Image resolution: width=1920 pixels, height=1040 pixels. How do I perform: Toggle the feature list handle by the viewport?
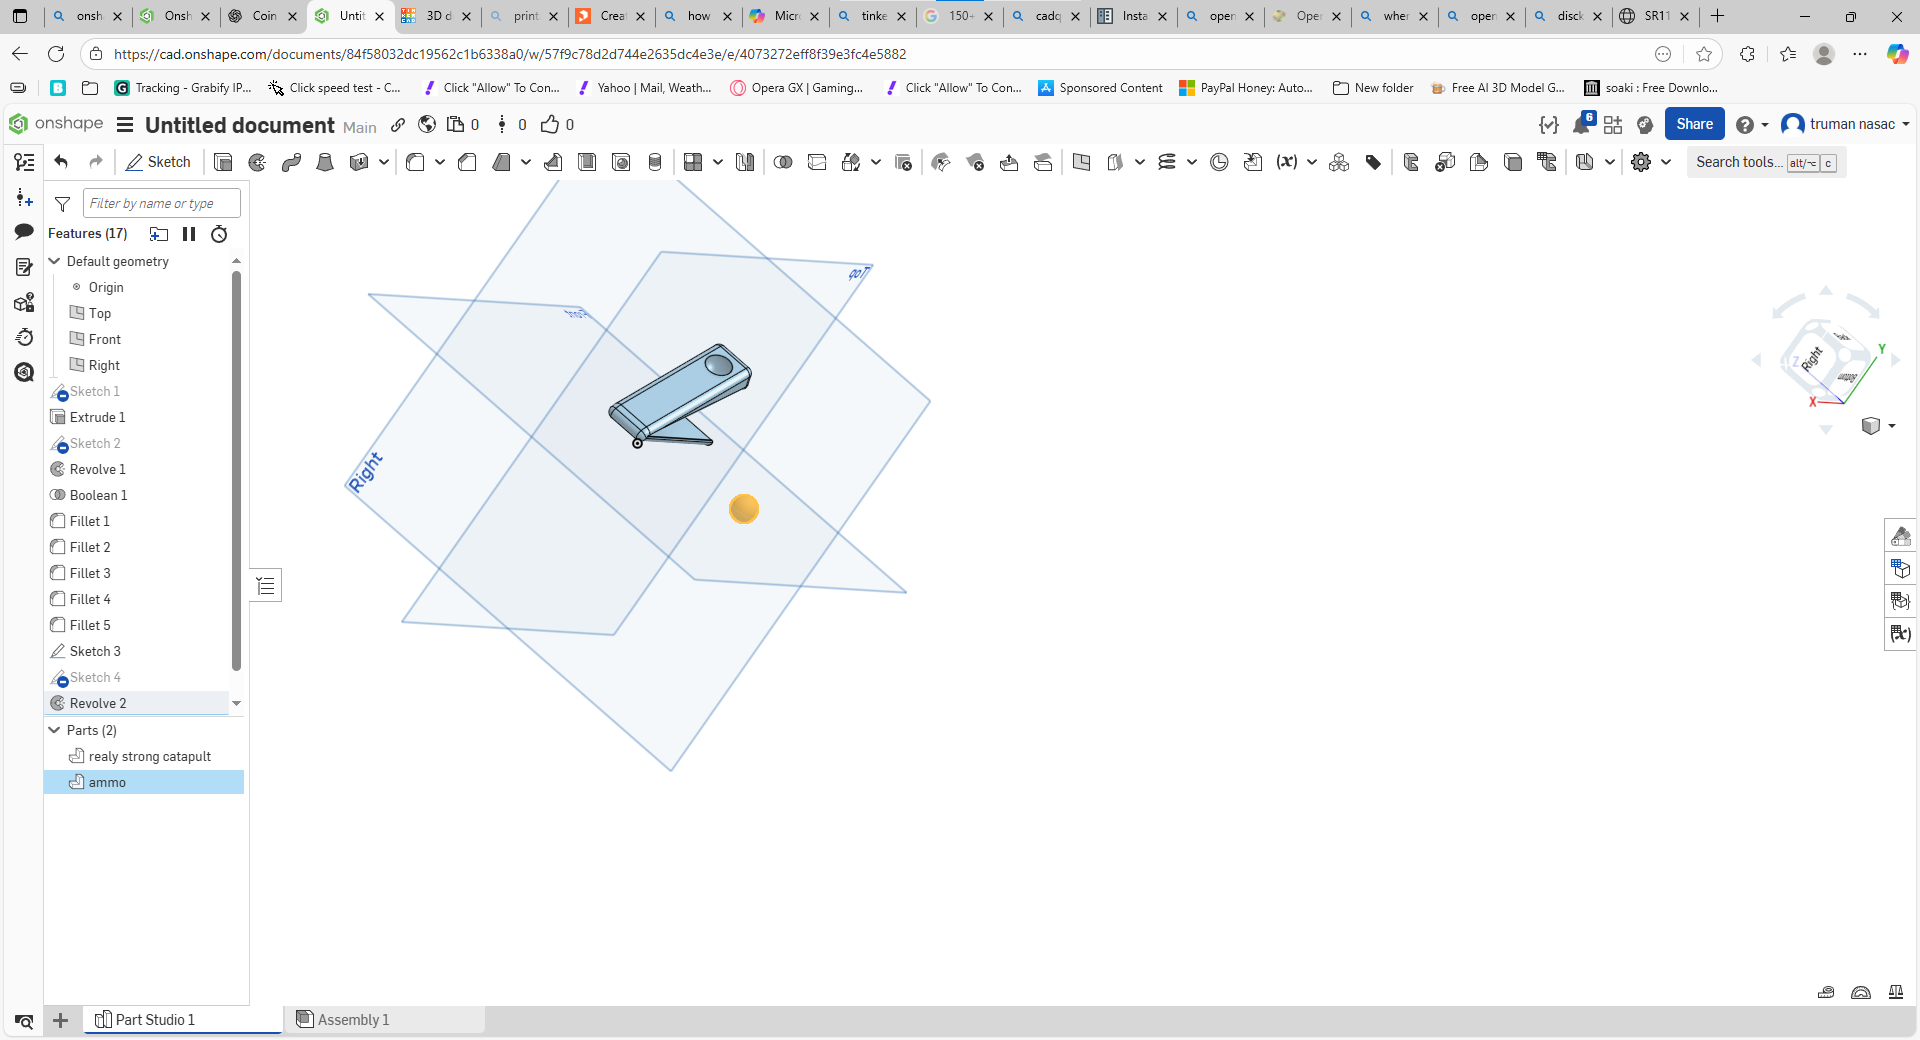click(x=266, y=585)
